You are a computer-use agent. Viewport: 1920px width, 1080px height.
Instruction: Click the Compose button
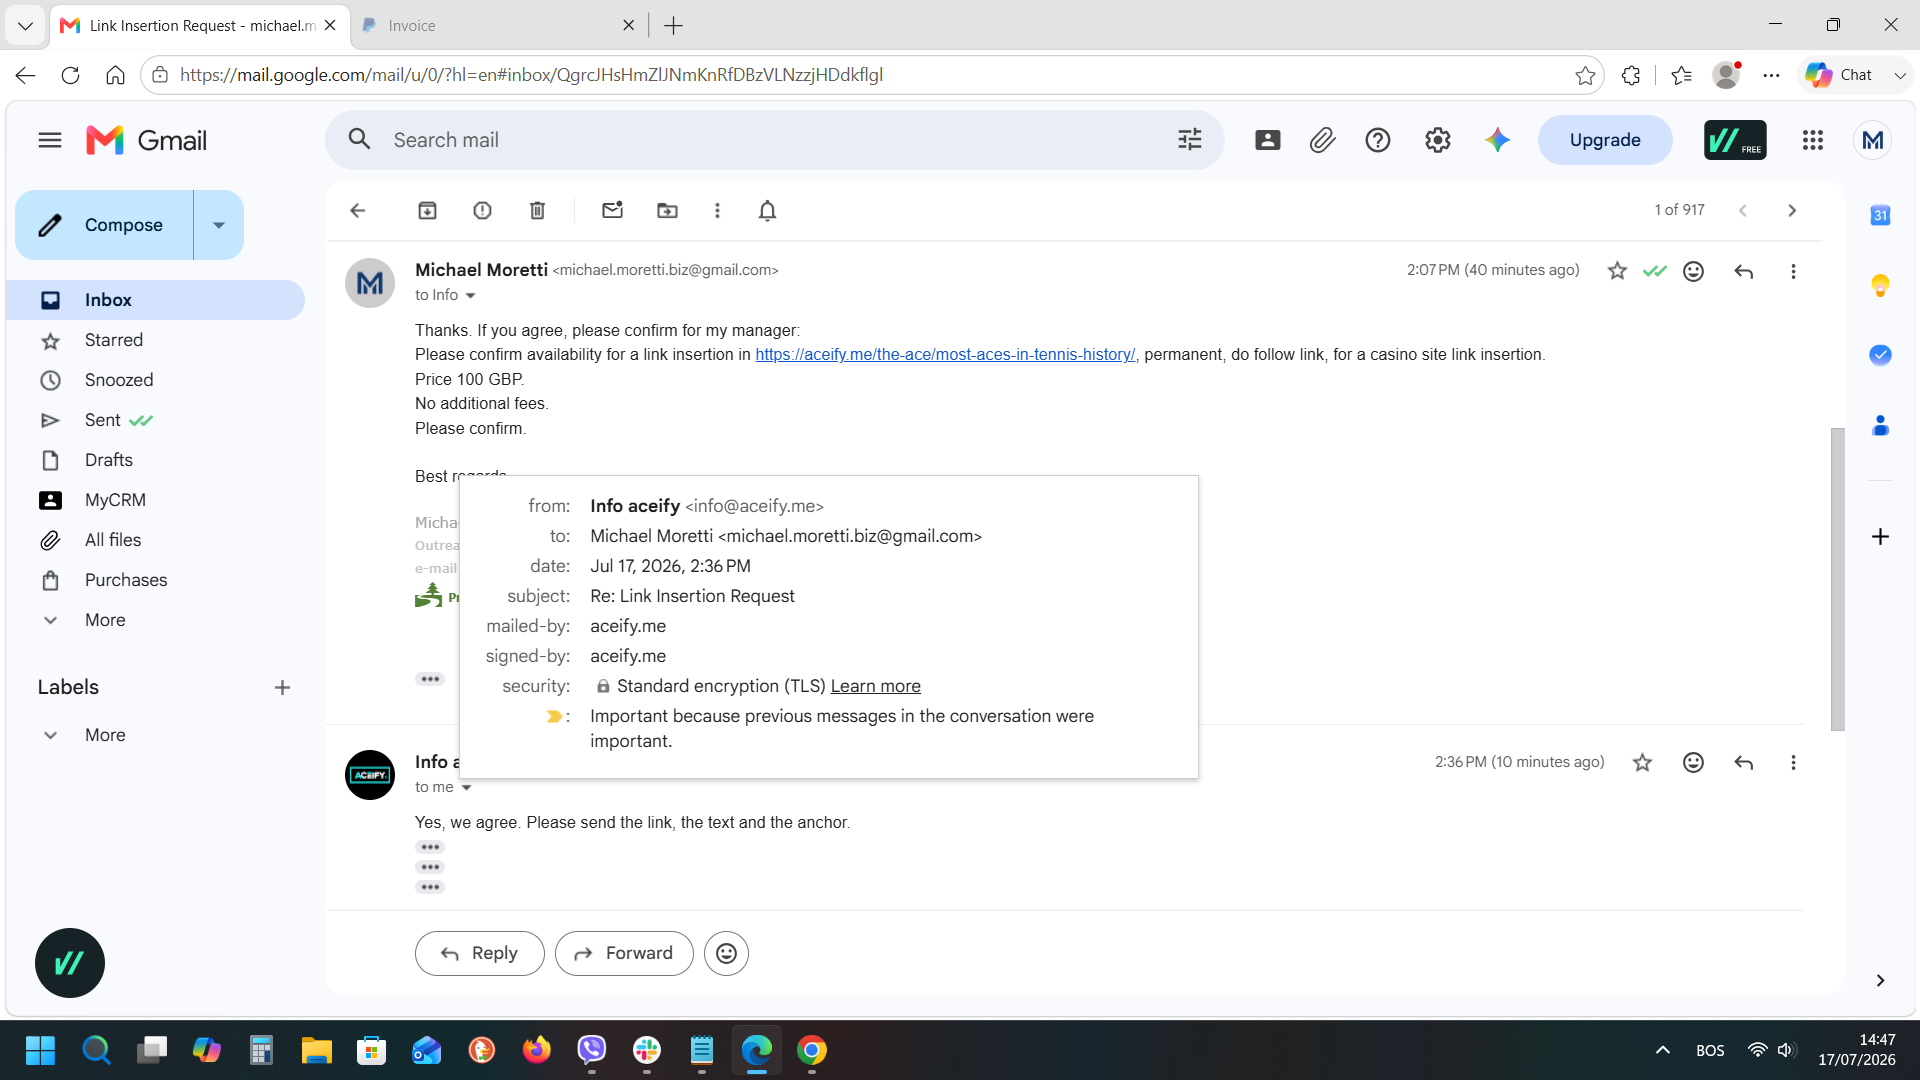[x=105, y=225]
